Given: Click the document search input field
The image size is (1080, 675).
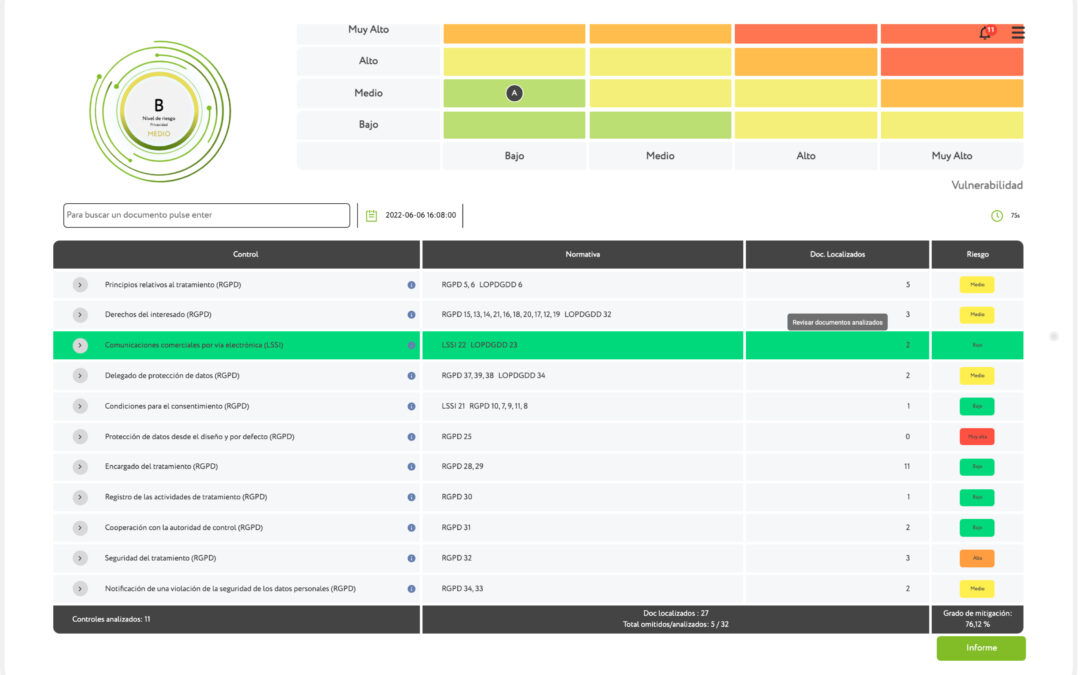Looking at the screenshot, I should tap(207, 215).
